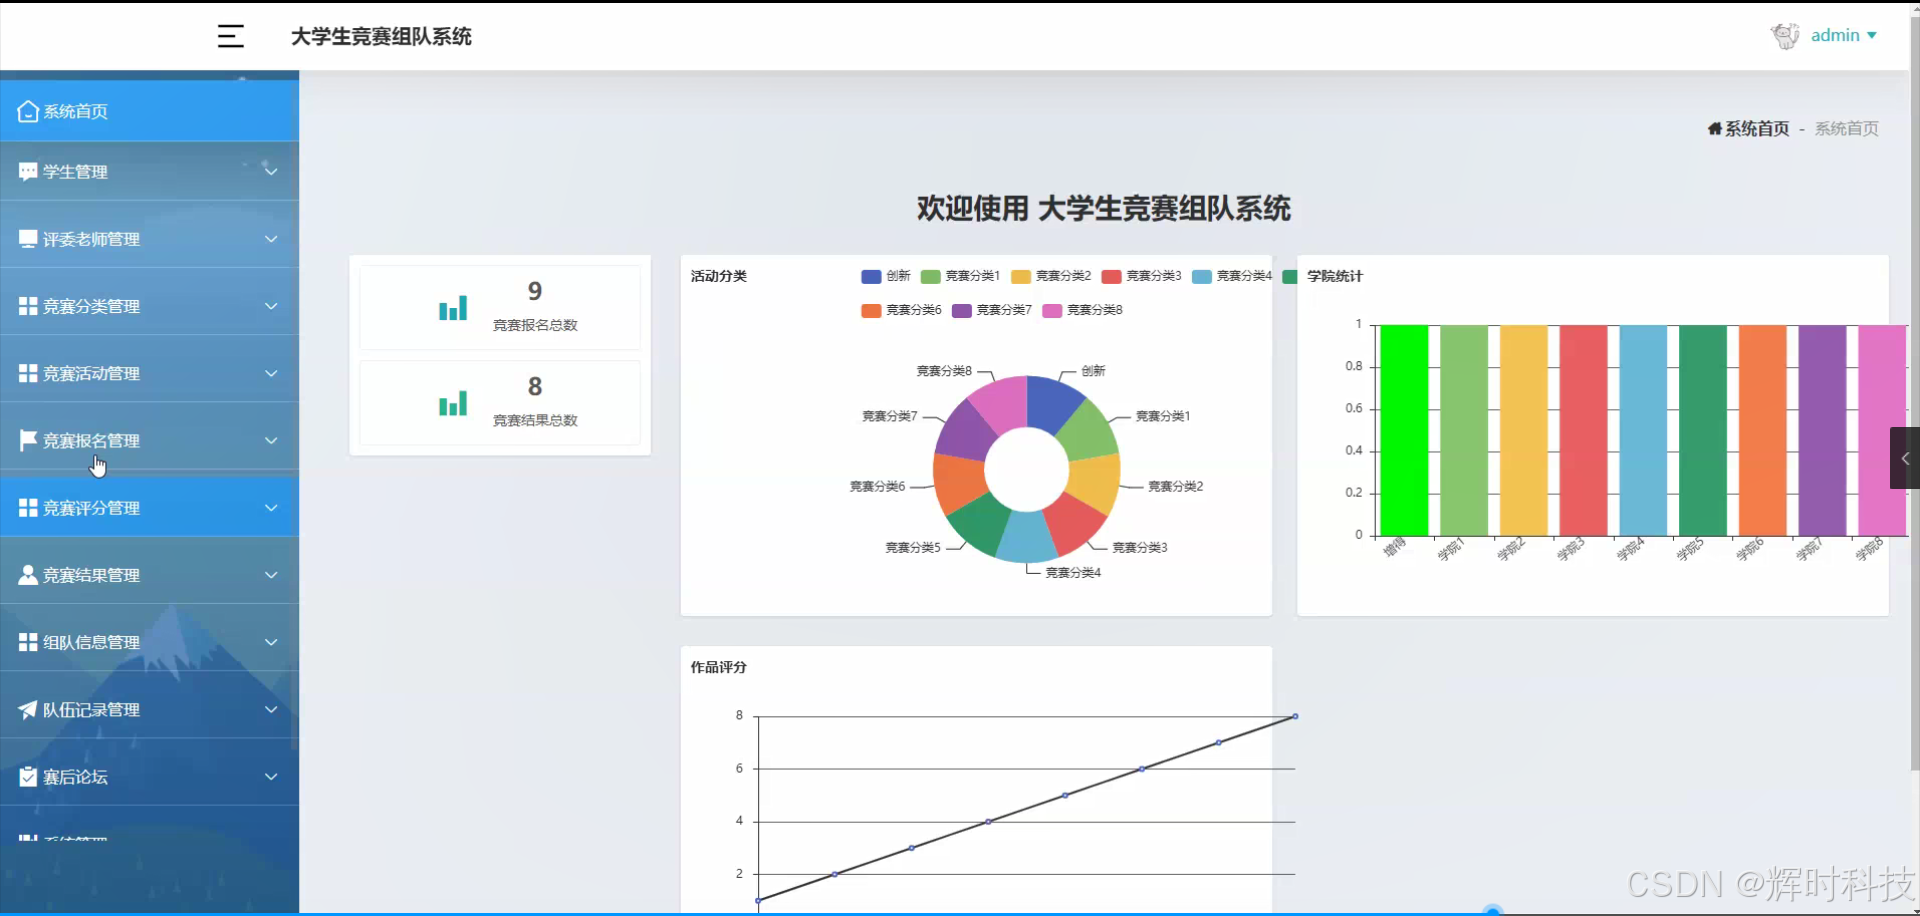The image size is (1920, 916).
Task: Expand the 竞赛评分管理 chevron
Action: (271, 508)
